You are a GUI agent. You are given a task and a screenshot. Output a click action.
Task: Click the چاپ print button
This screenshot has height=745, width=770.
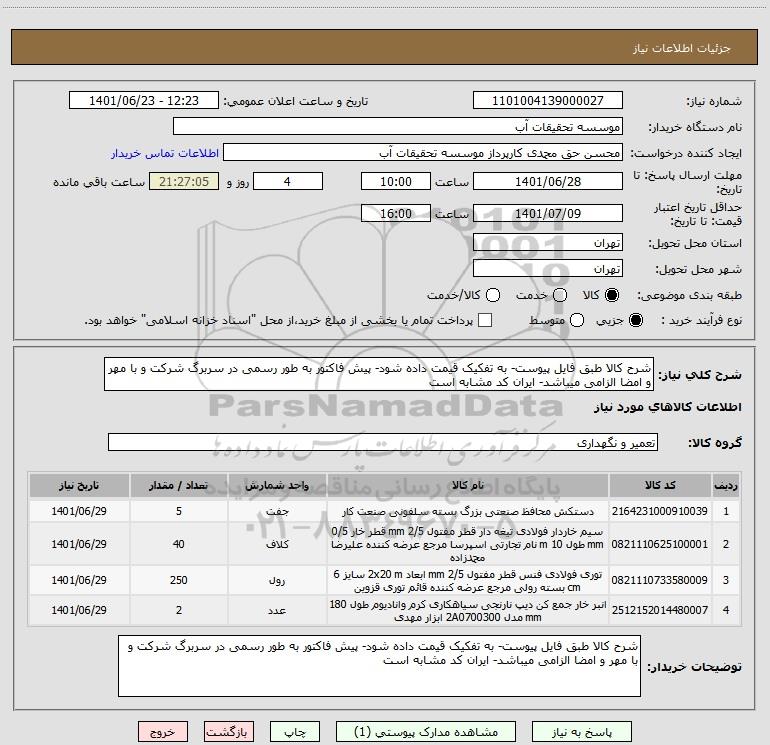click(295, 732)
